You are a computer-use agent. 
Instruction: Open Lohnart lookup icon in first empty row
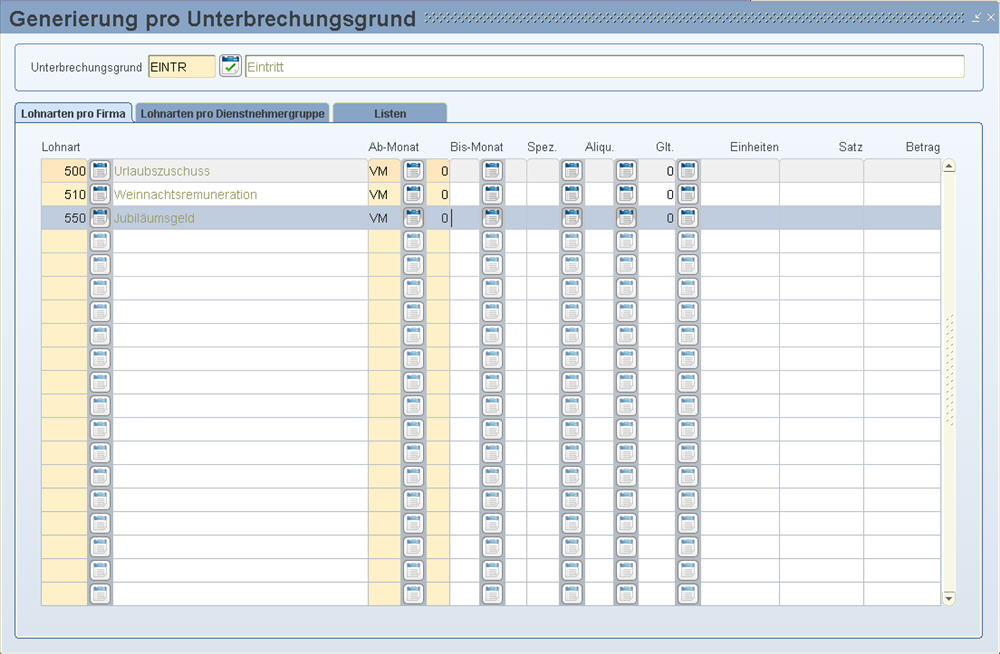(100, 241)
